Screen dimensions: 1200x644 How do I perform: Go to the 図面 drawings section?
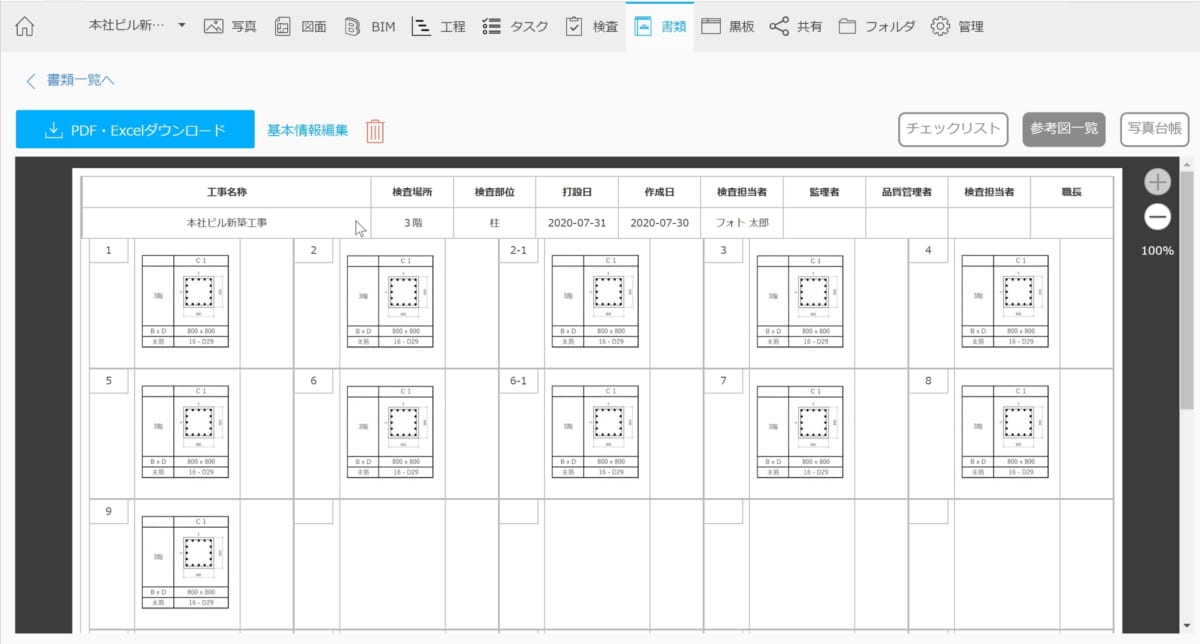[x=300, y=27]
